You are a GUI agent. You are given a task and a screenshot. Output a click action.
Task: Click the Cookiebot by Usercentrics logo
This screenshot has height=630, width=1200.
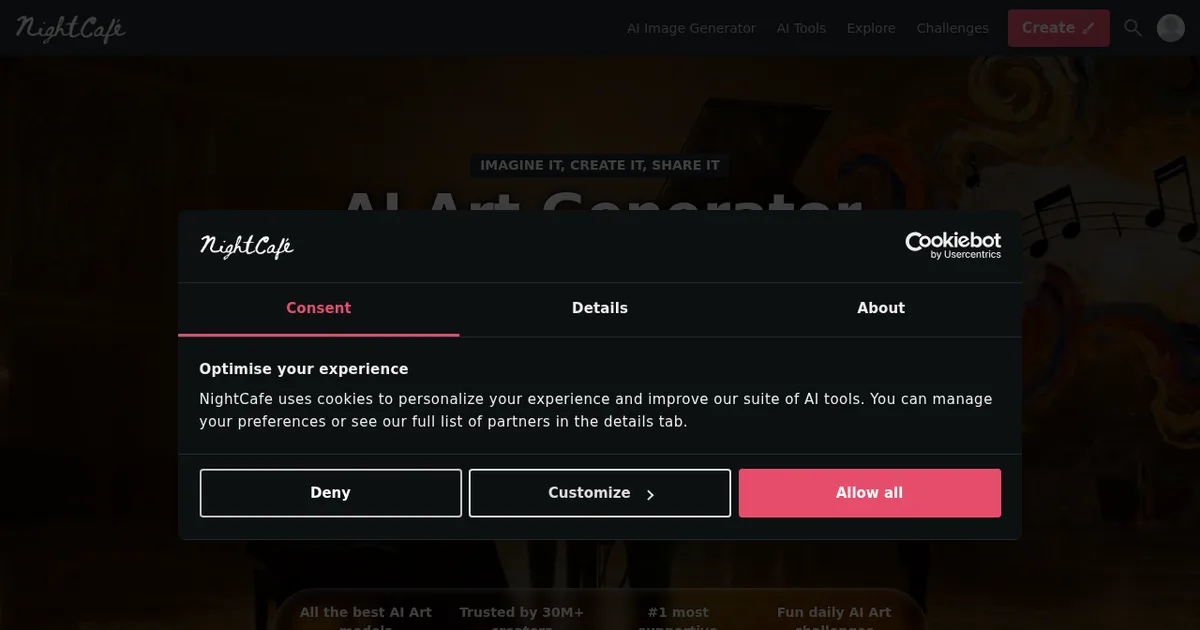[x=953, y=245]
